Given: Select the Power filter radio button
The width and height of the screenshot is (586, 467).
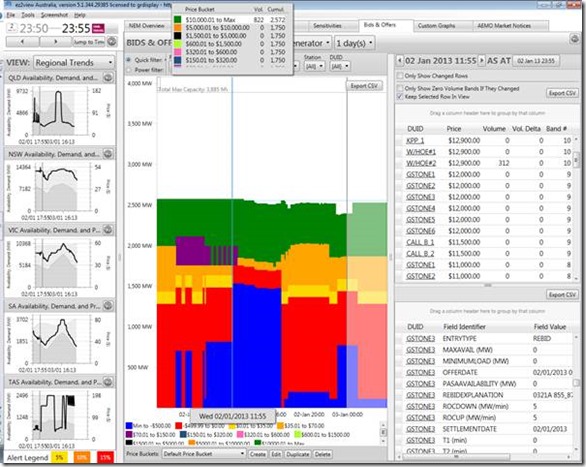Looking at the screenshot, I should [x=129, y=70].
